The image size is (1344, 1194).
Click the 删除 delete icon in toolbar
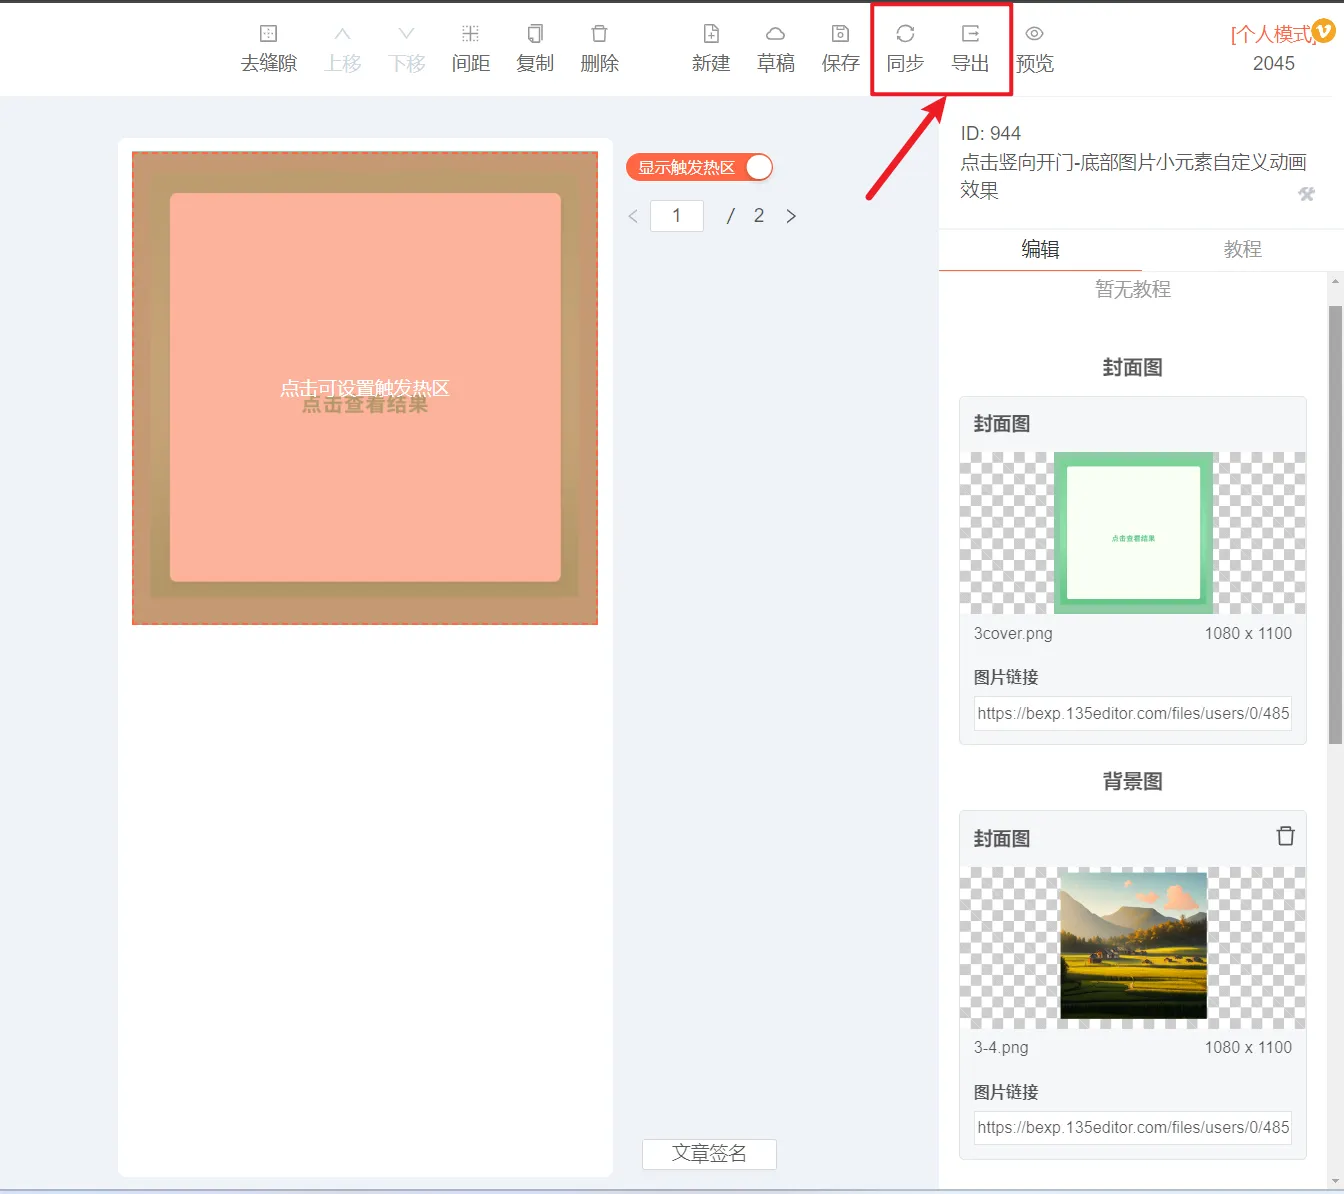pos(599,33)
